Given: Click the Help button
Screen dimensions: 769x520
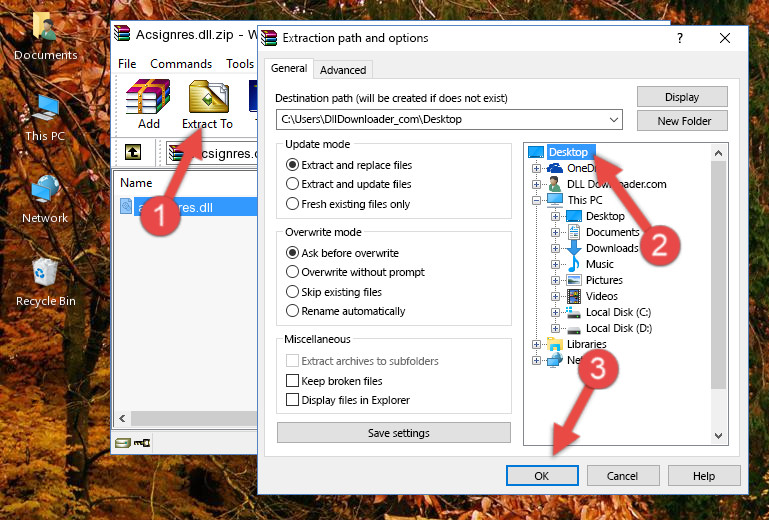Looking at the screenshot, I should (x=704, y=476).
